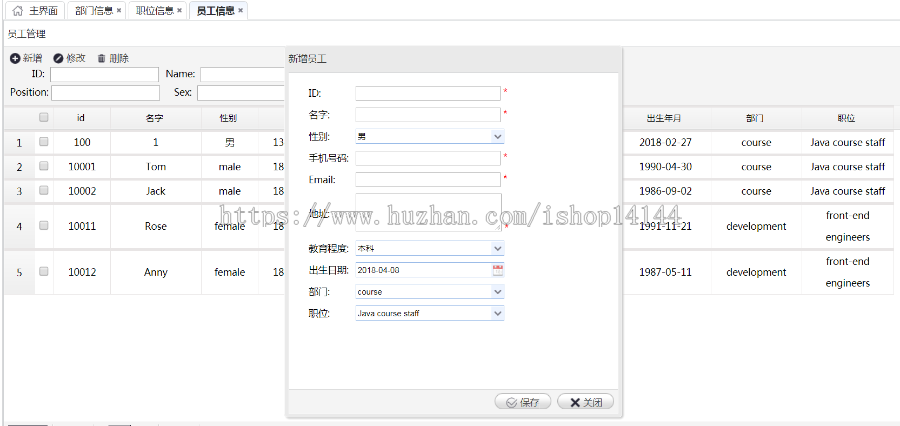Close the 职位信息 tab with its x
The image size is (900, 426).
tap(180, 11)
